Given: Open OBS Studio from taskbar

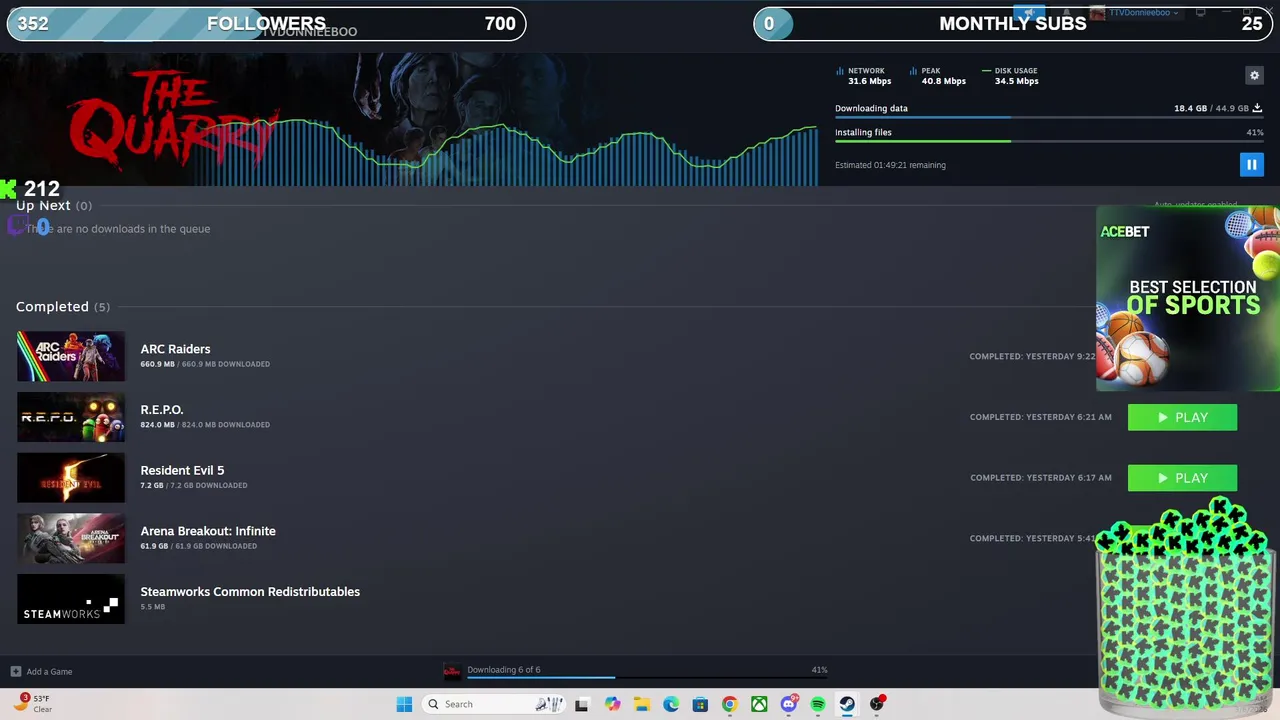Looking at the screenshot, I should pos(877,704).
